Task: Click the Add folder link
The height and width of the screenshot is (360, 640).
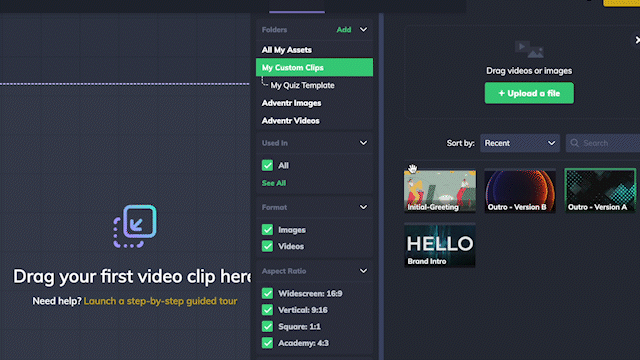Action: 344,30
